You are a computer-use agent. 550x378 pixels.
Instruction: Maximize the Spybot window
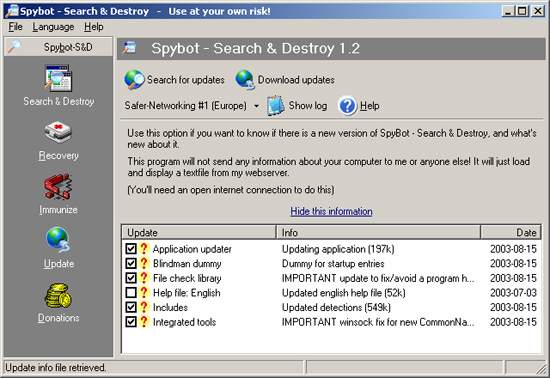(x=522, y=11)
